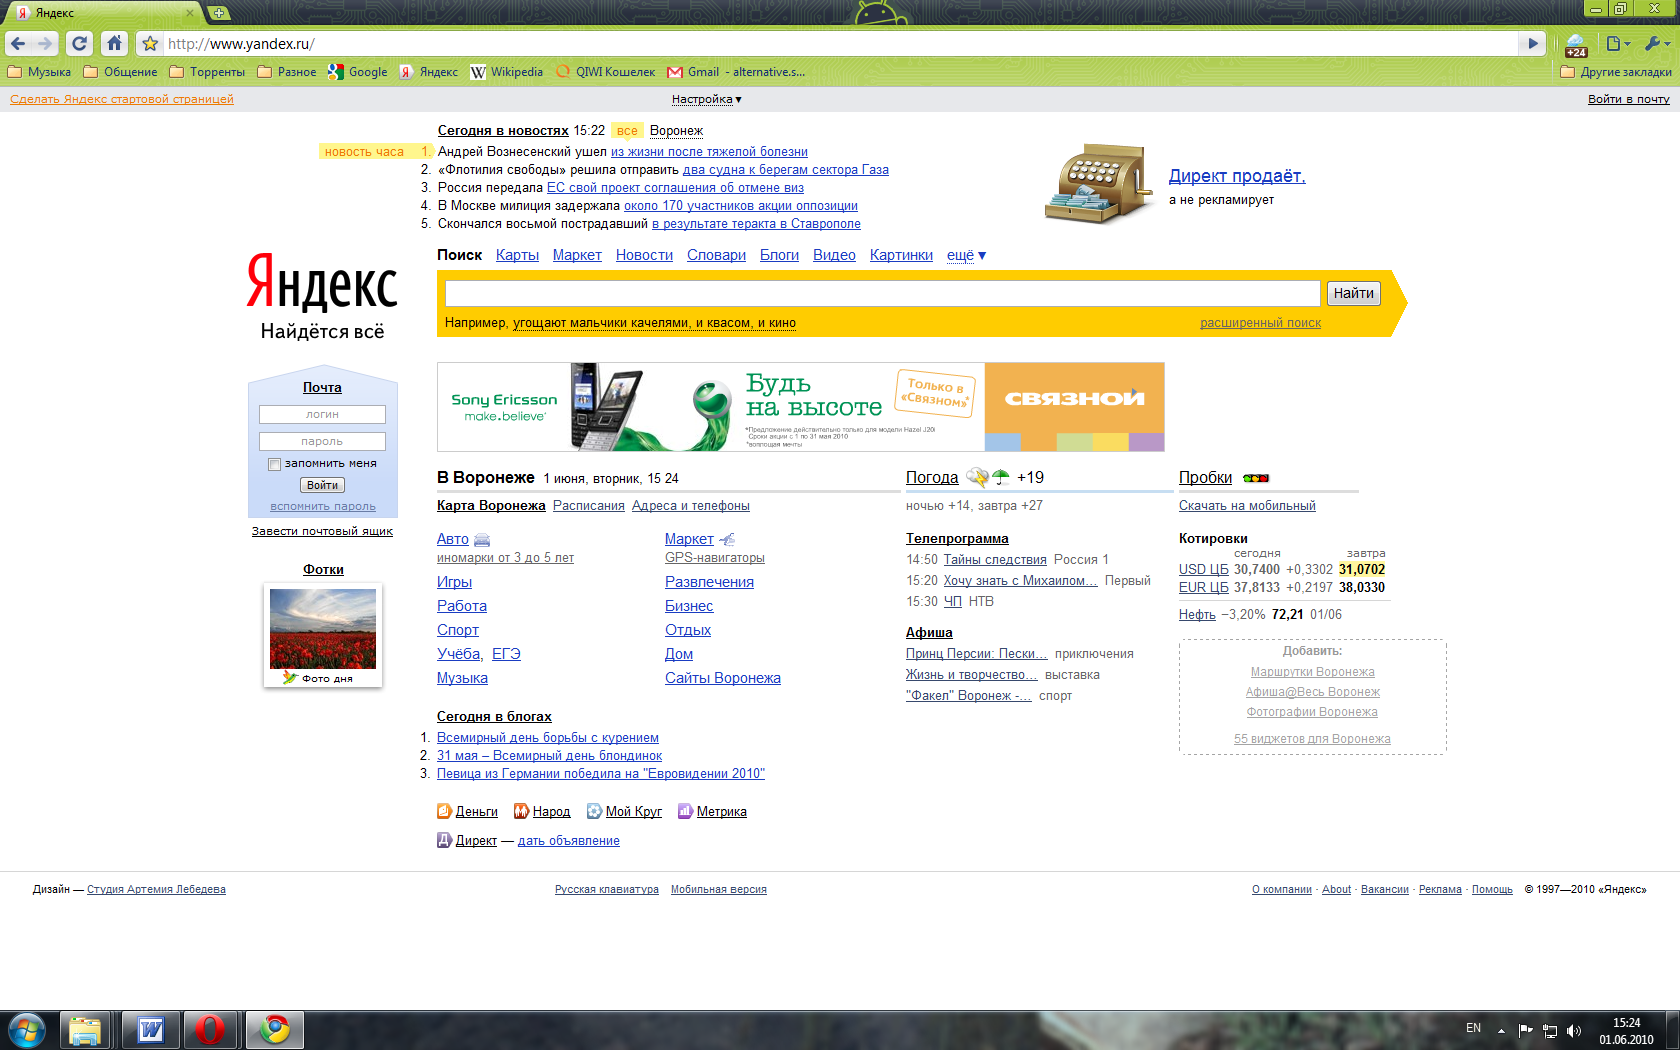The image size is (1680, 1050).
Task: Open the вспомнить пароль link
Action: 323,507
